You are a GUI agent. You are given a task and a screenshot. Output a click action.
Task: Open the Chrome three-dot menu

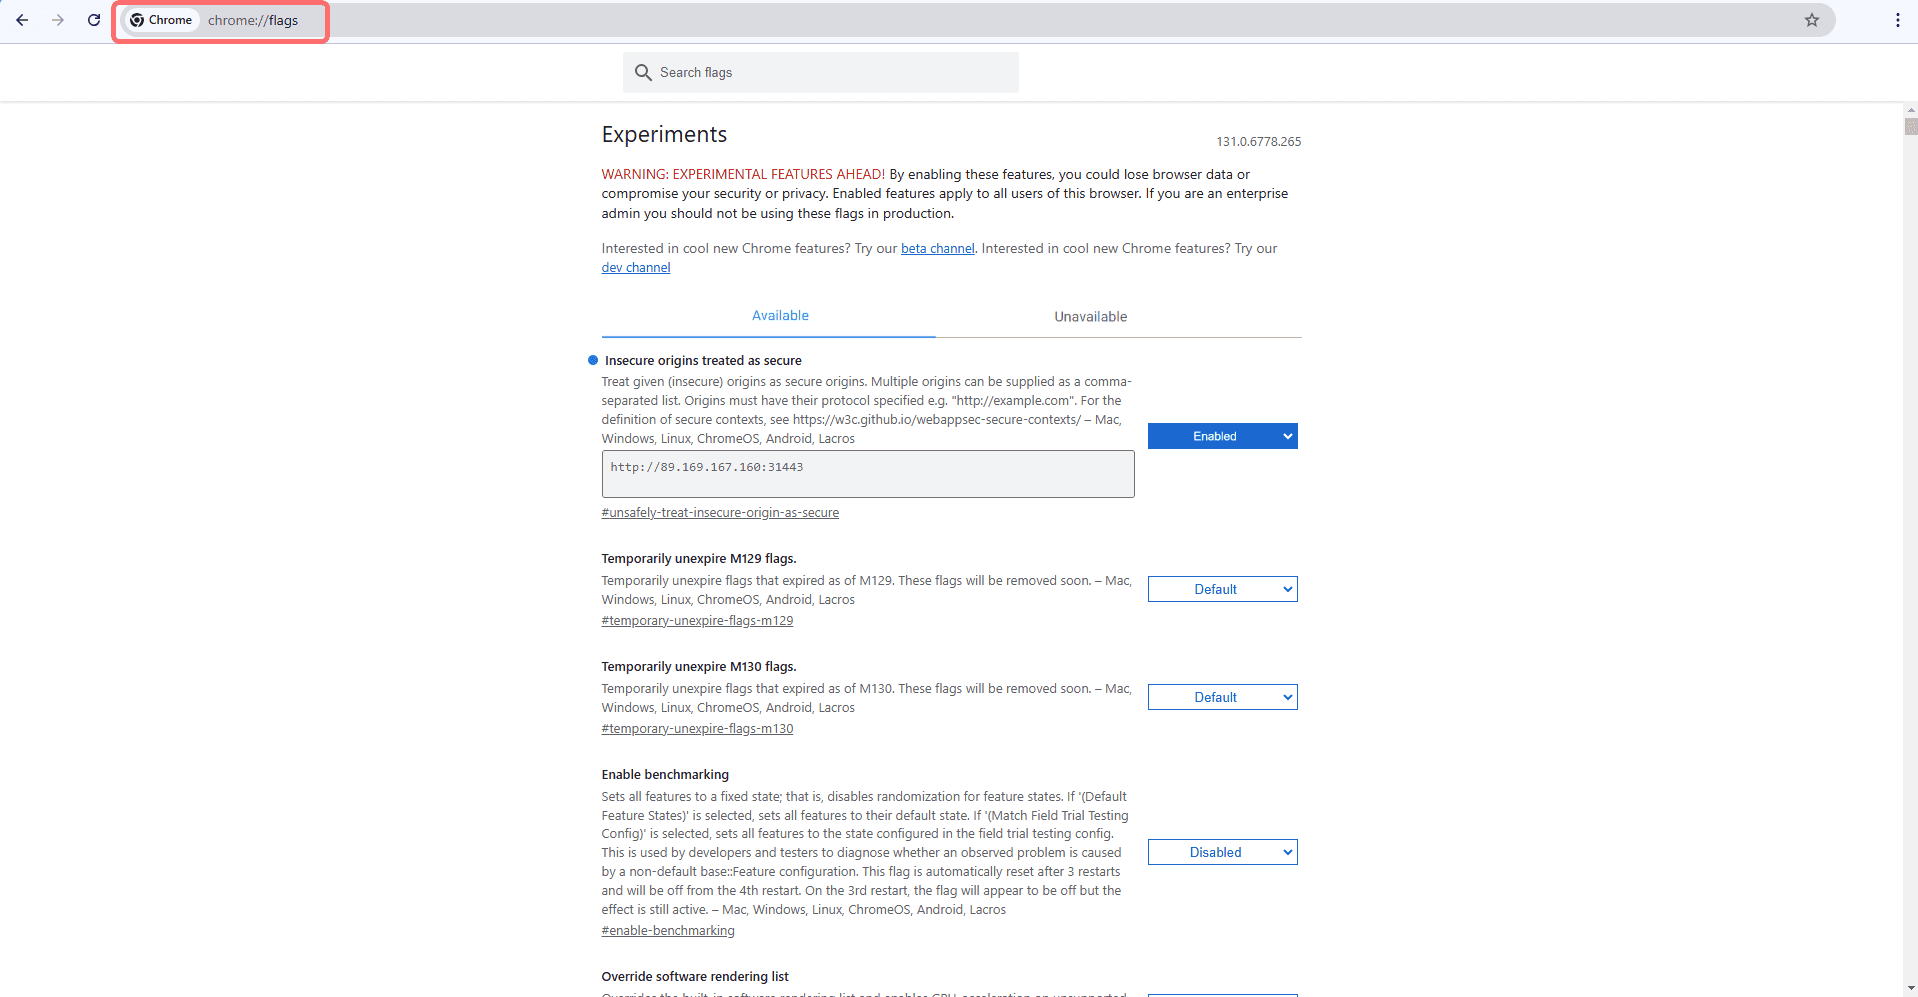pos(1897,20)
